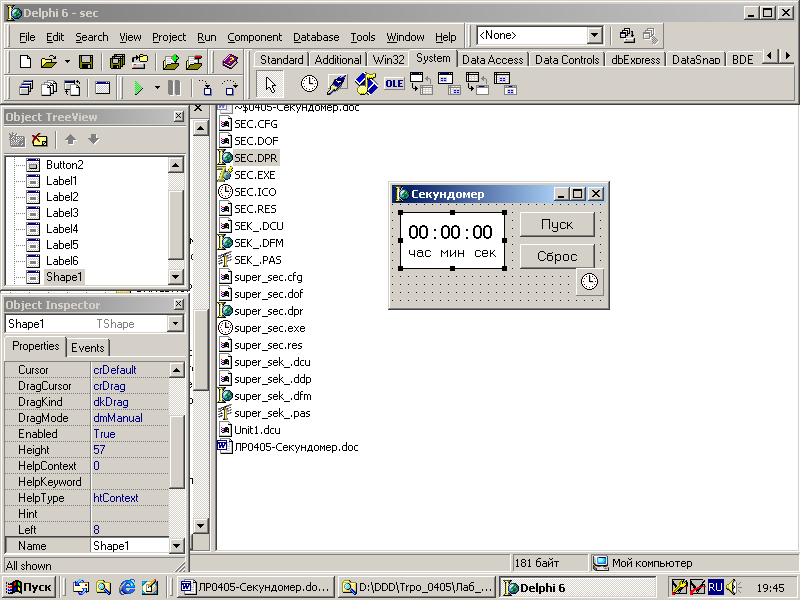Open the Project menu
800x600 pixels.
pos(169,37)
